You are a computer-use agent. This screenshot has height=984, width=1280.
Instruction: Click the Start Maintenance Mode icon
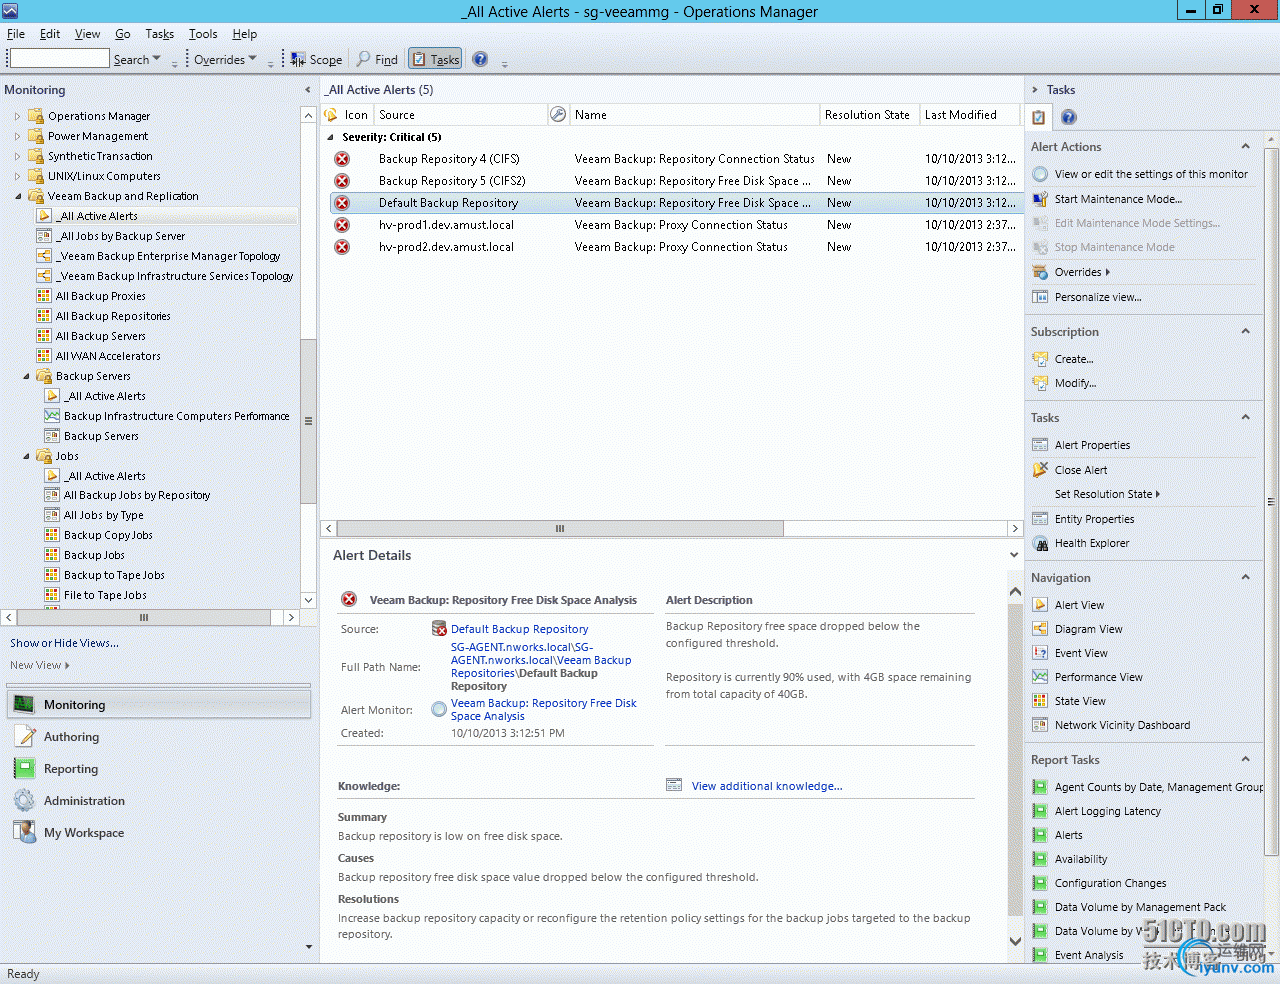click(x=1040, y=199)
